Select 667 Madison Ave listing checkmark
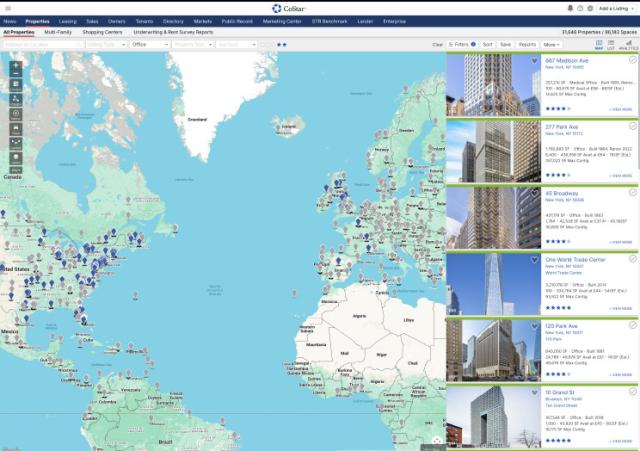 [633, 60]
